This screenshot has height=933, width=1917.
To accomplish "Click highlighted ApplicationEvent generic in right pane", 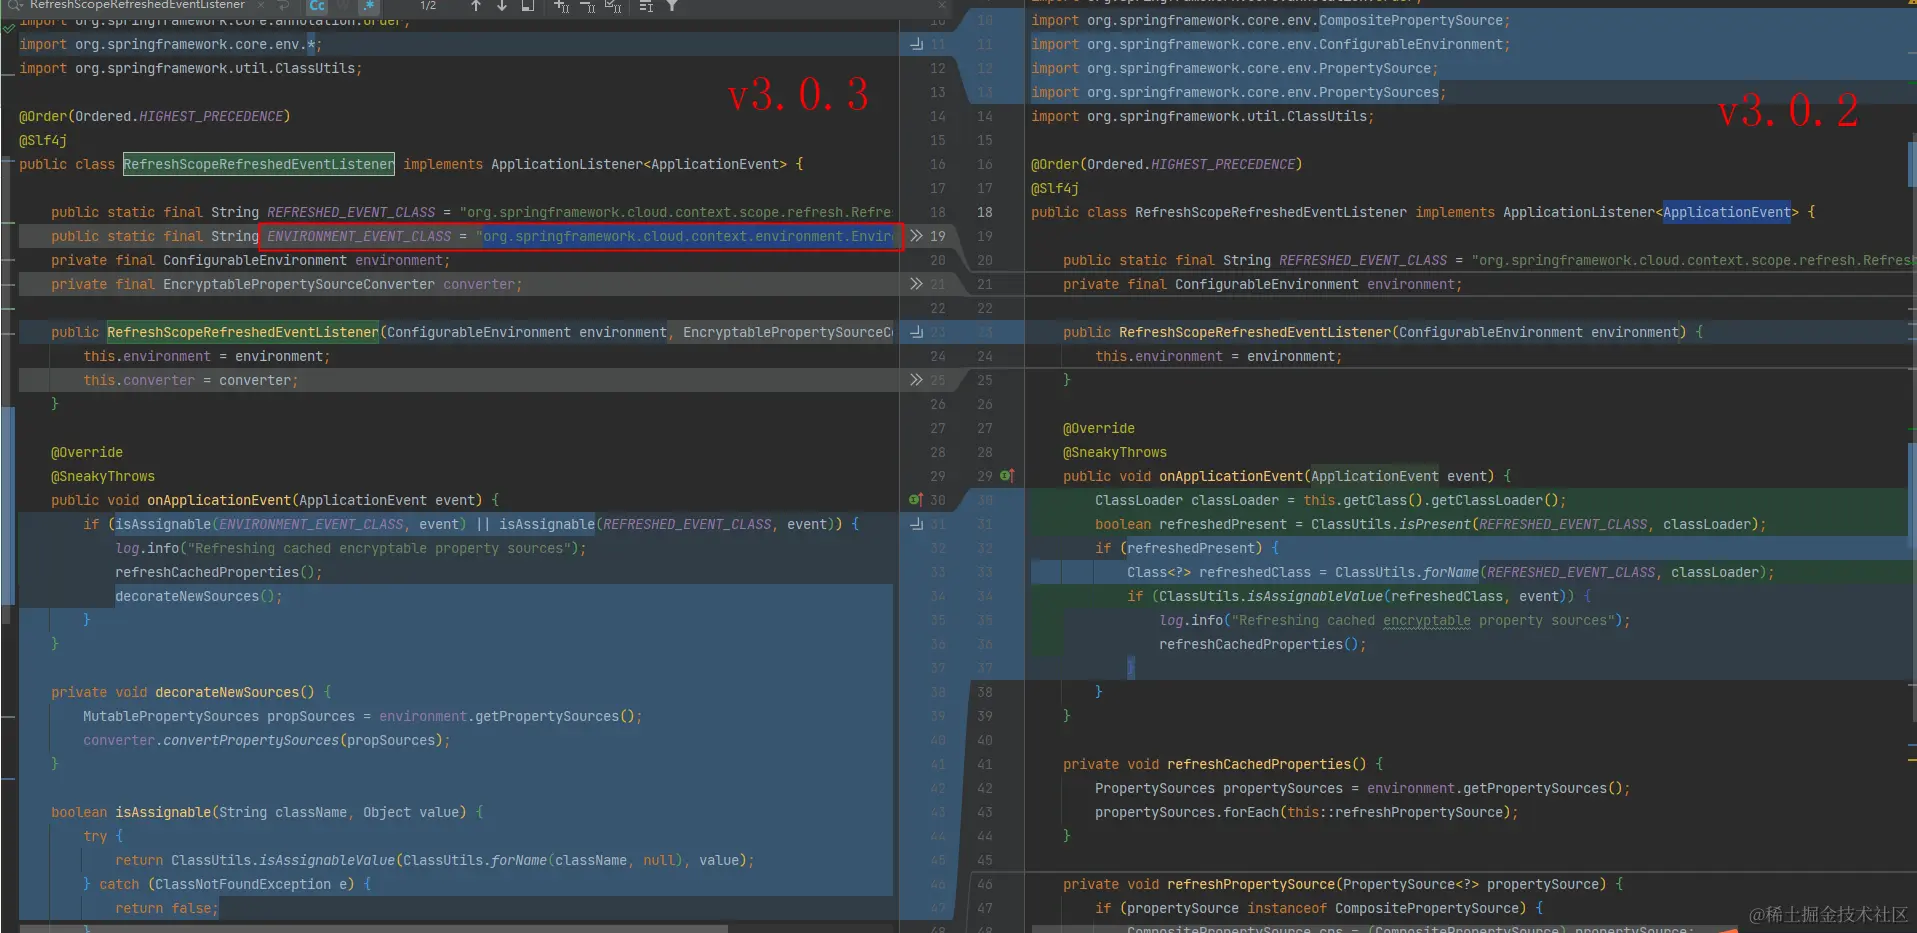I will [1727, 212].
